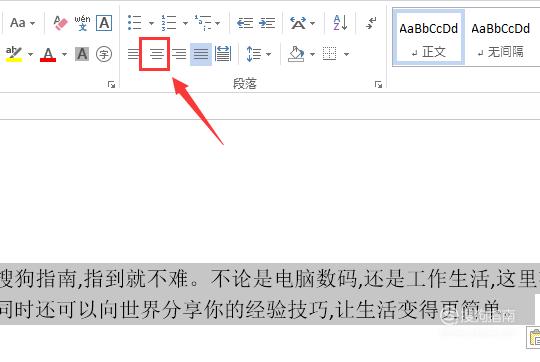This screenshot has width=540, height=362.
Task: Click the Sort A-Z icon
Action: (x=340, y=23)
